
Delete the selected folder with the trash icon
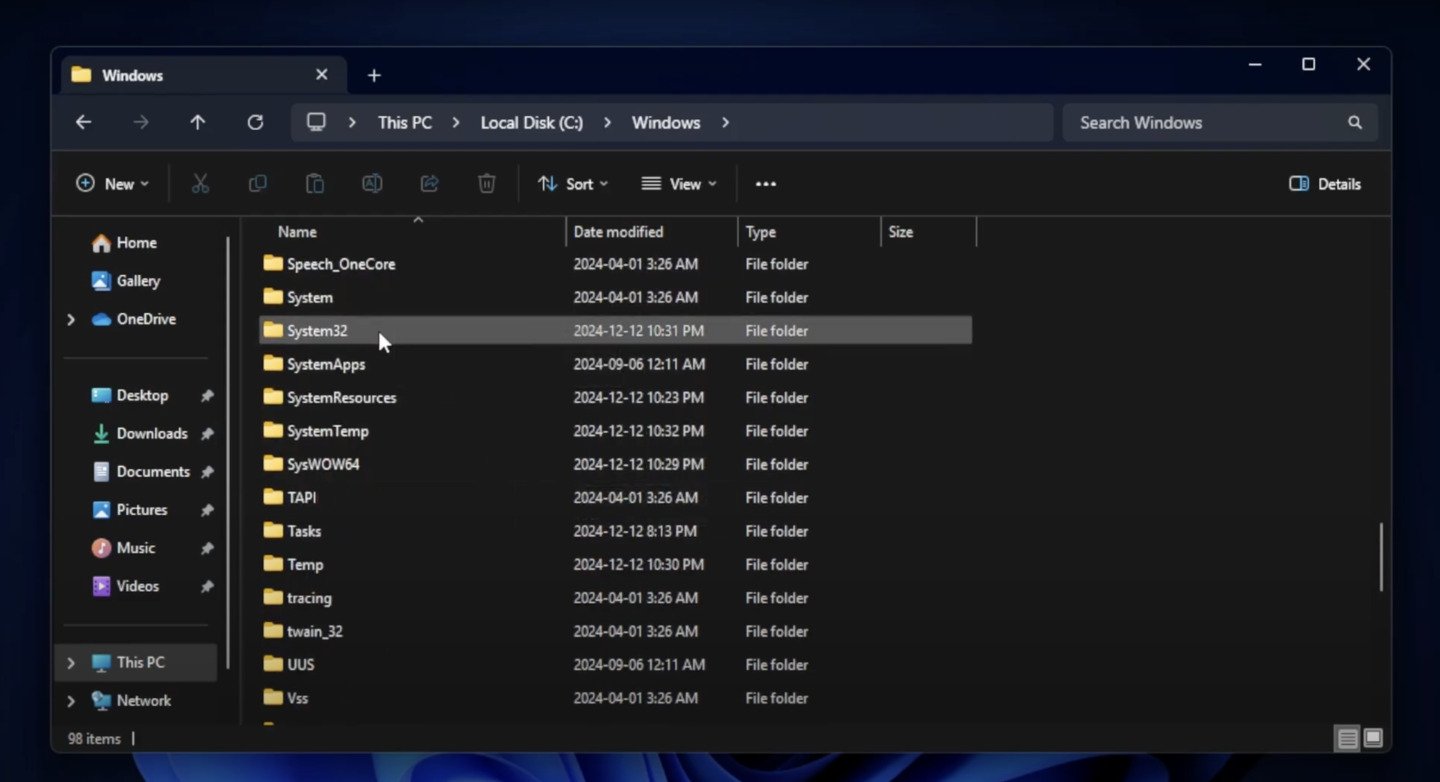pyautogui.click(x=486, y=183)
